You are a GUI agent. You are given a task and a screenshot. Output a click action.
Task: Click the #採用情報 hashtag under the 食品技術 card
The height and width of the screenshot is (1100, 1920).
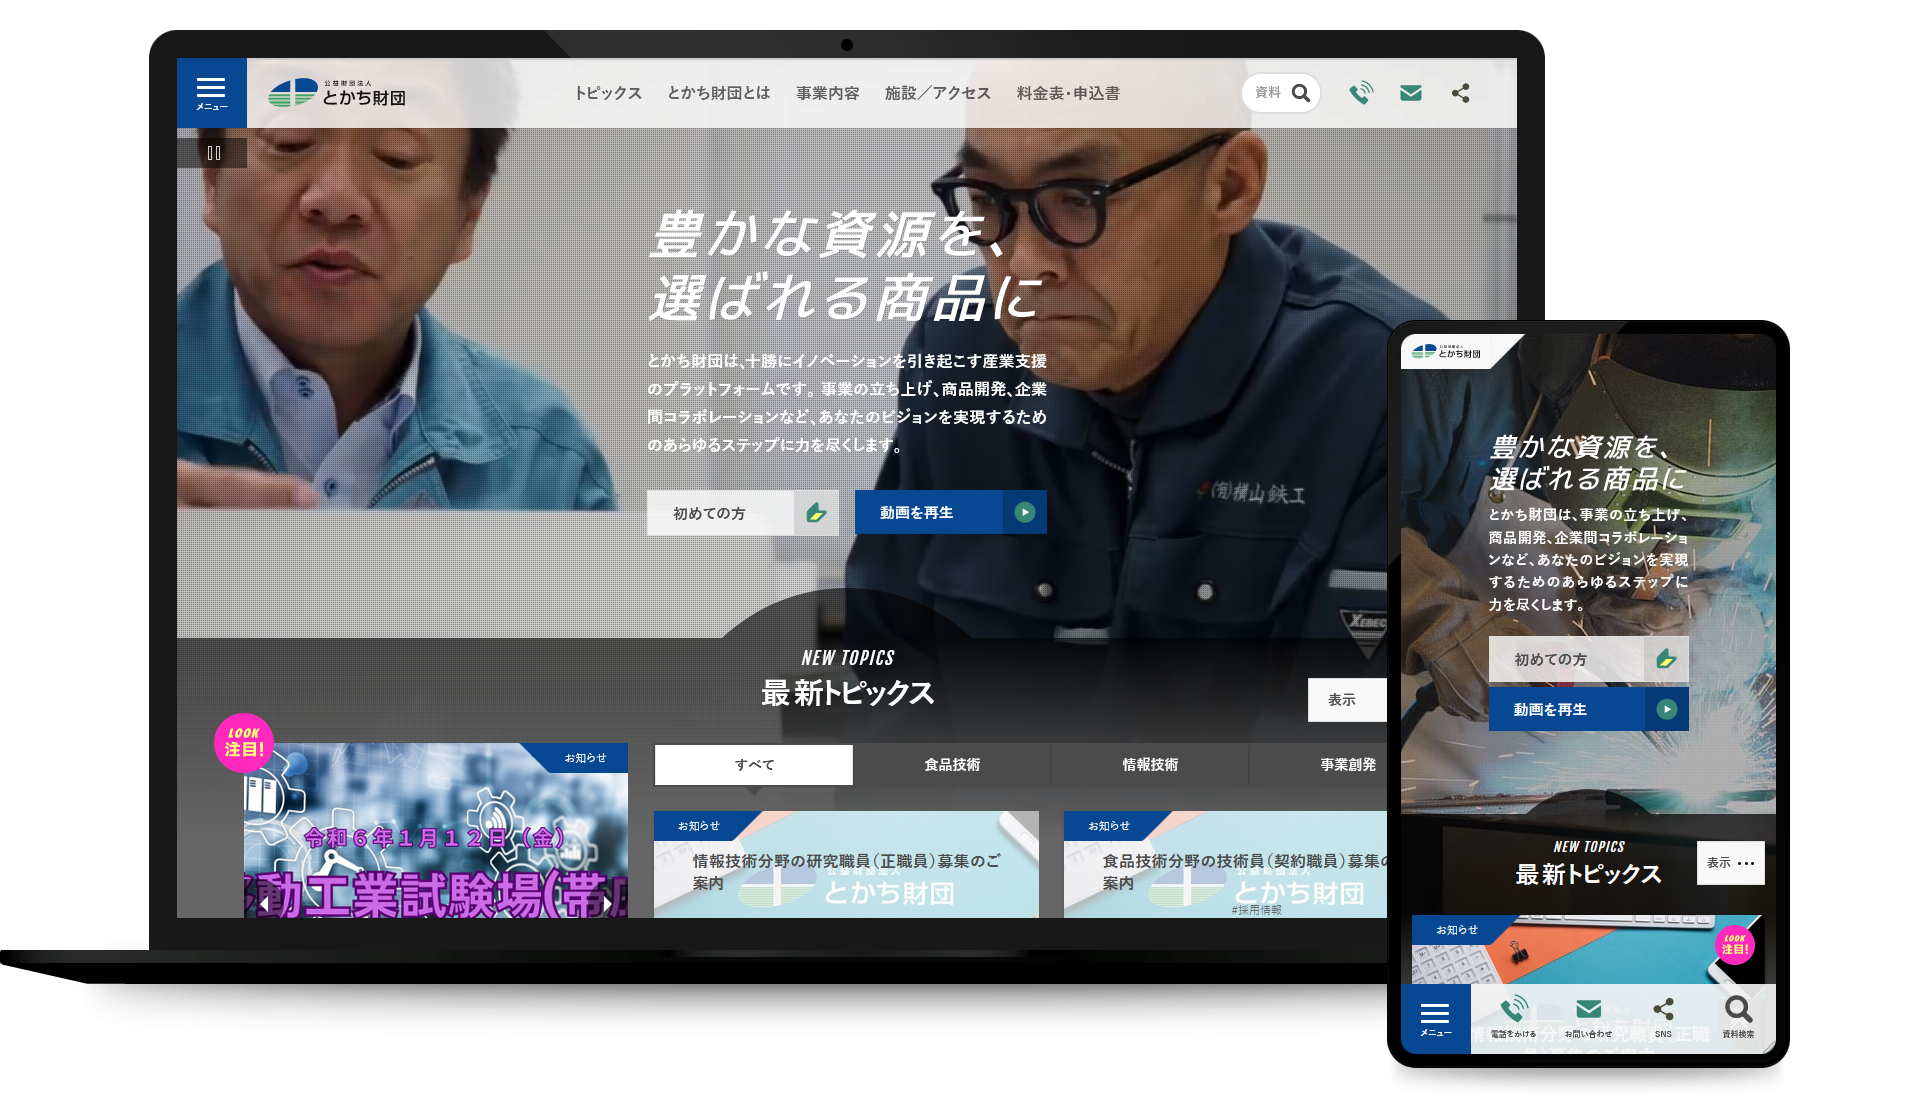point(1256,910)
